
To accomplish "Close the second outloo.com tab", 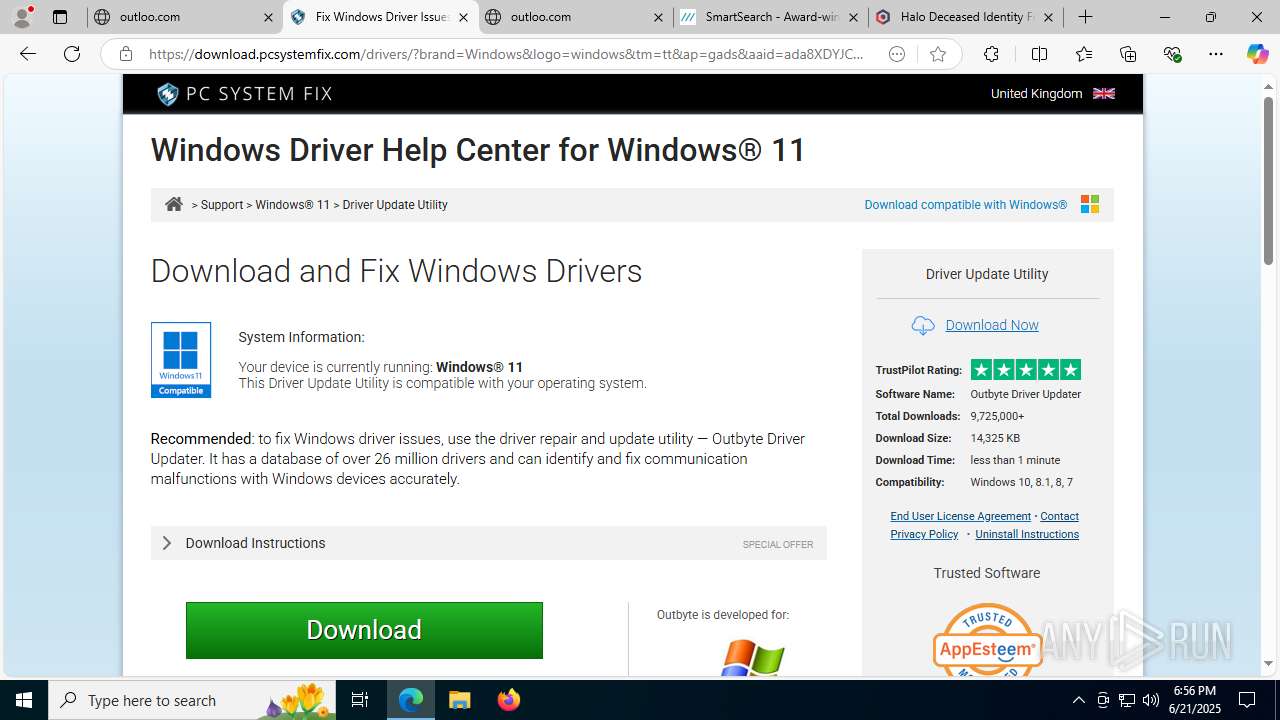I will point(658,17).
